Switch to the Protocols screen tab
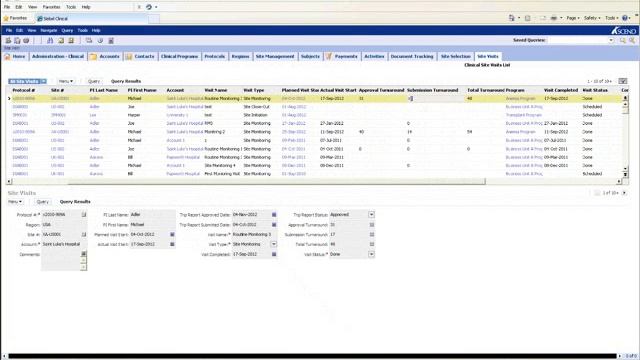 coord(215,56)
